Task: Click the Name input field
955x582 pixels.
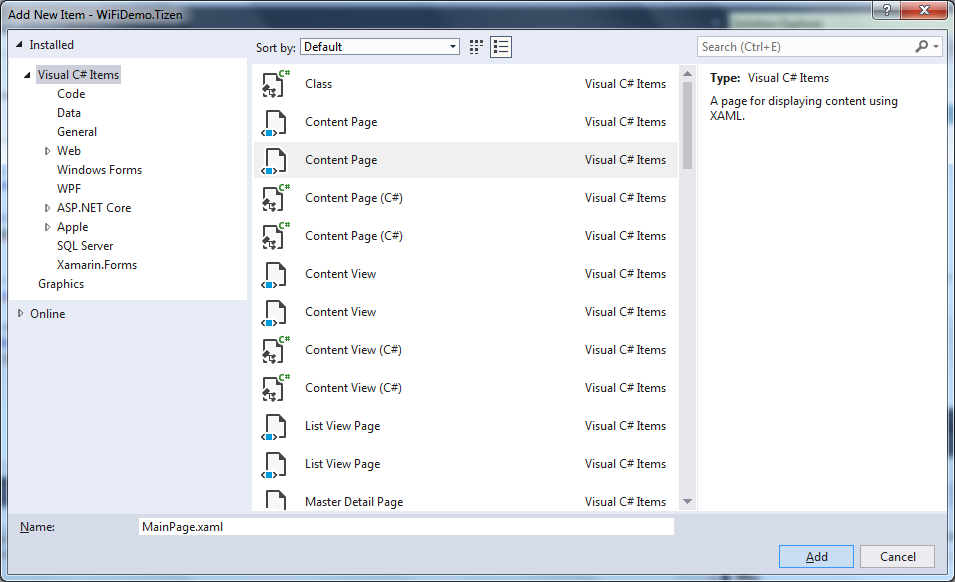Action: click(x=405, y=527)
